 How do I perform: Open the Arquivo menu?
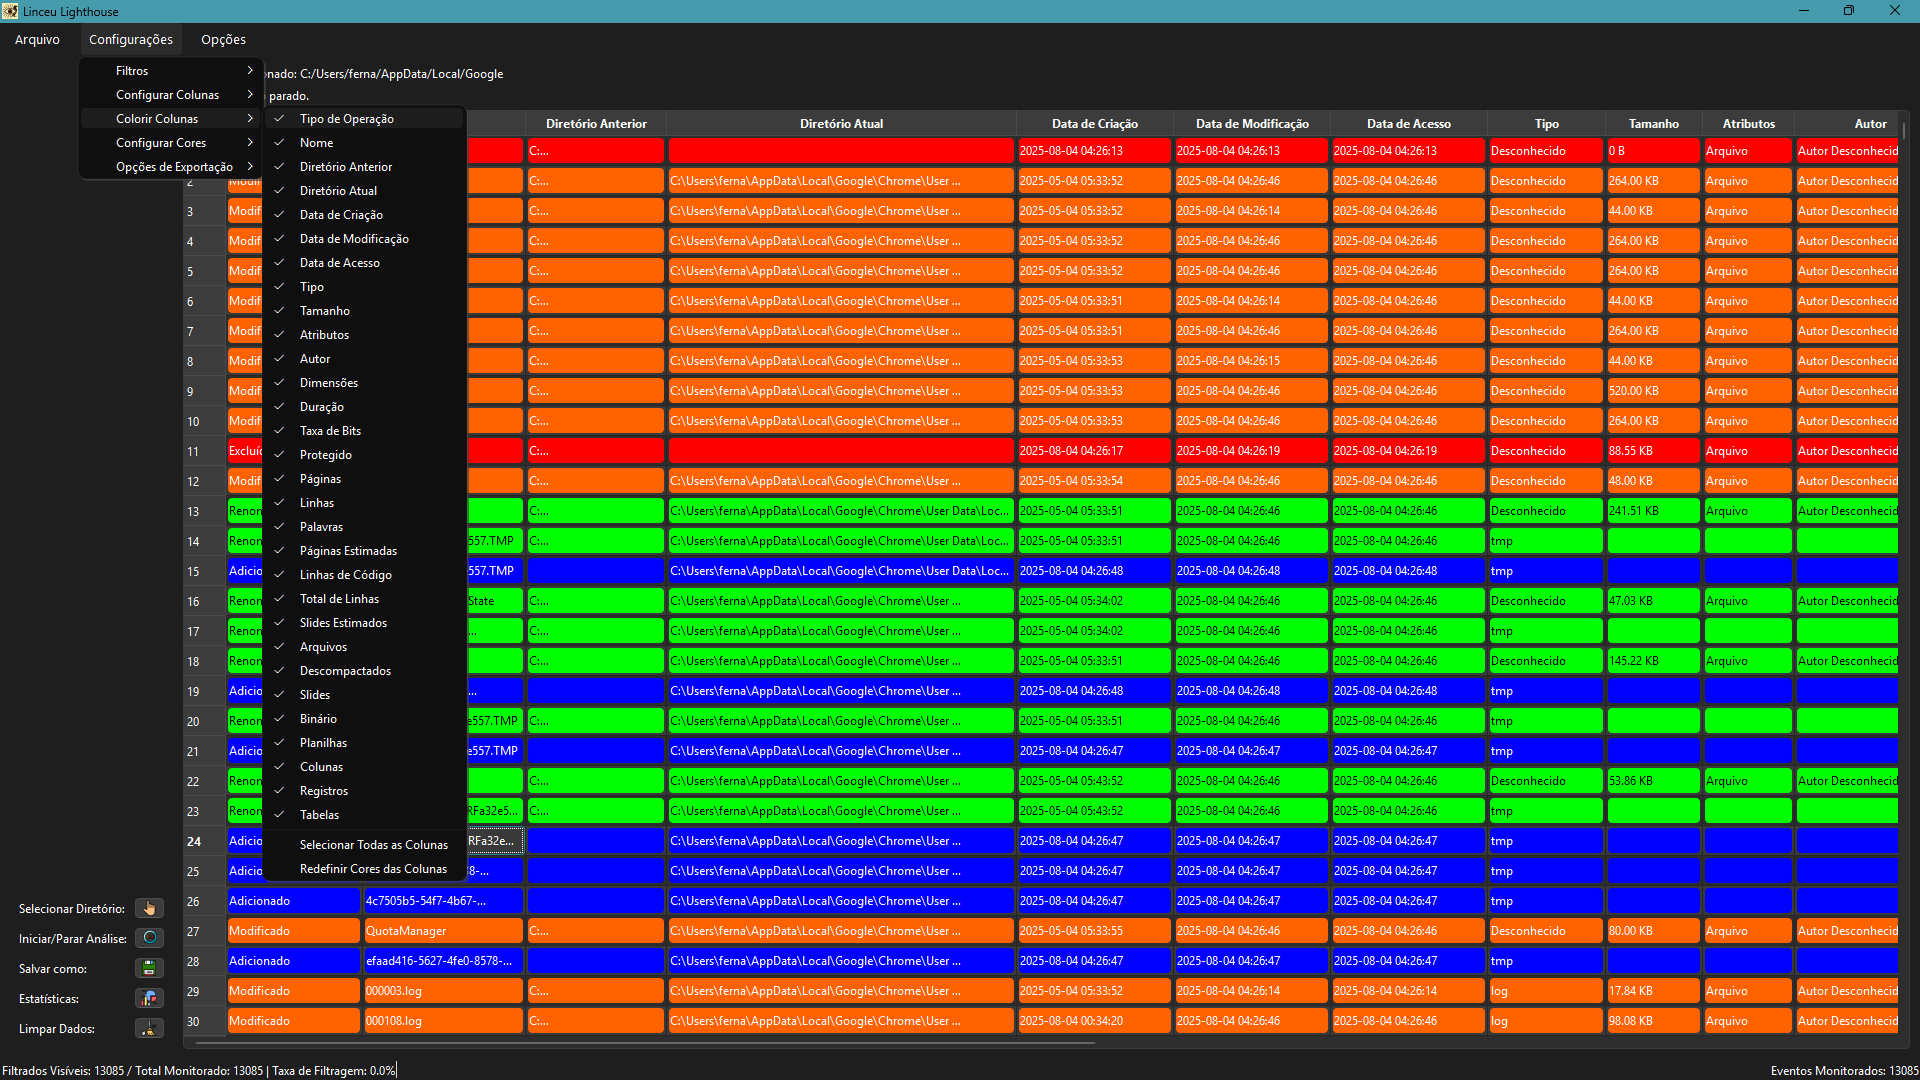37,40
